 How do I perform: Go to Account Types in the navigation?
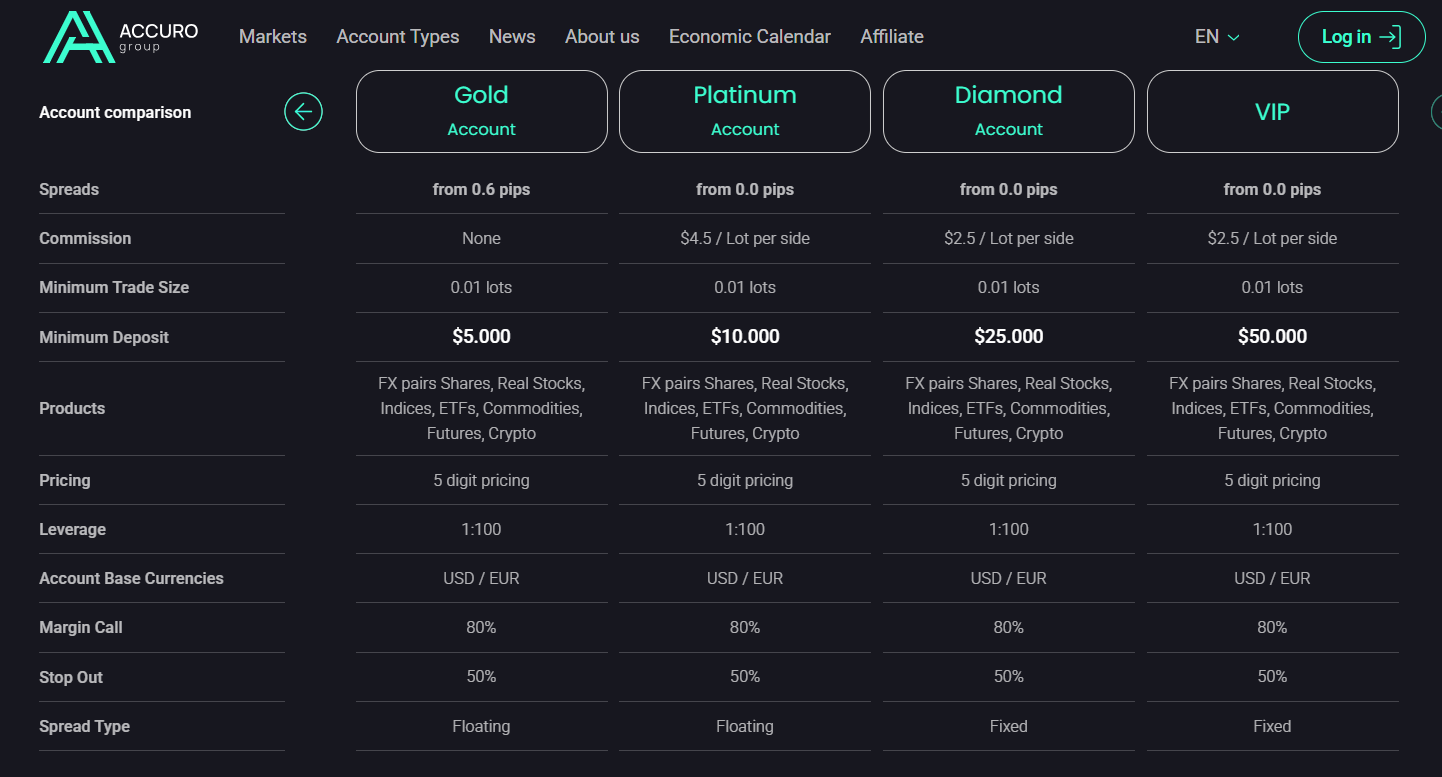(398, 37)
